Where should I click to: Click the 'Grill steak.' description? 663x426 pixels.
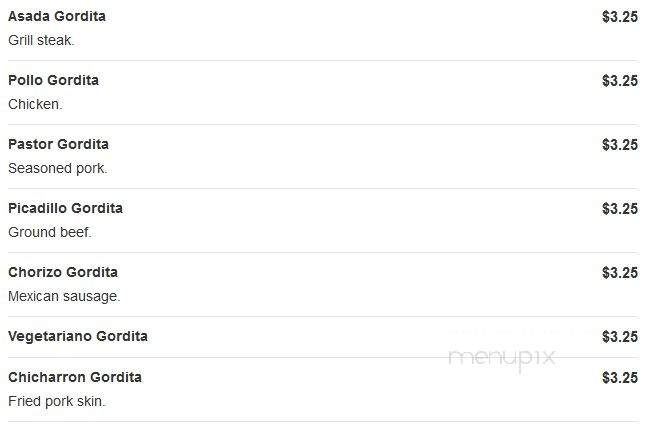tap(41, 40)
